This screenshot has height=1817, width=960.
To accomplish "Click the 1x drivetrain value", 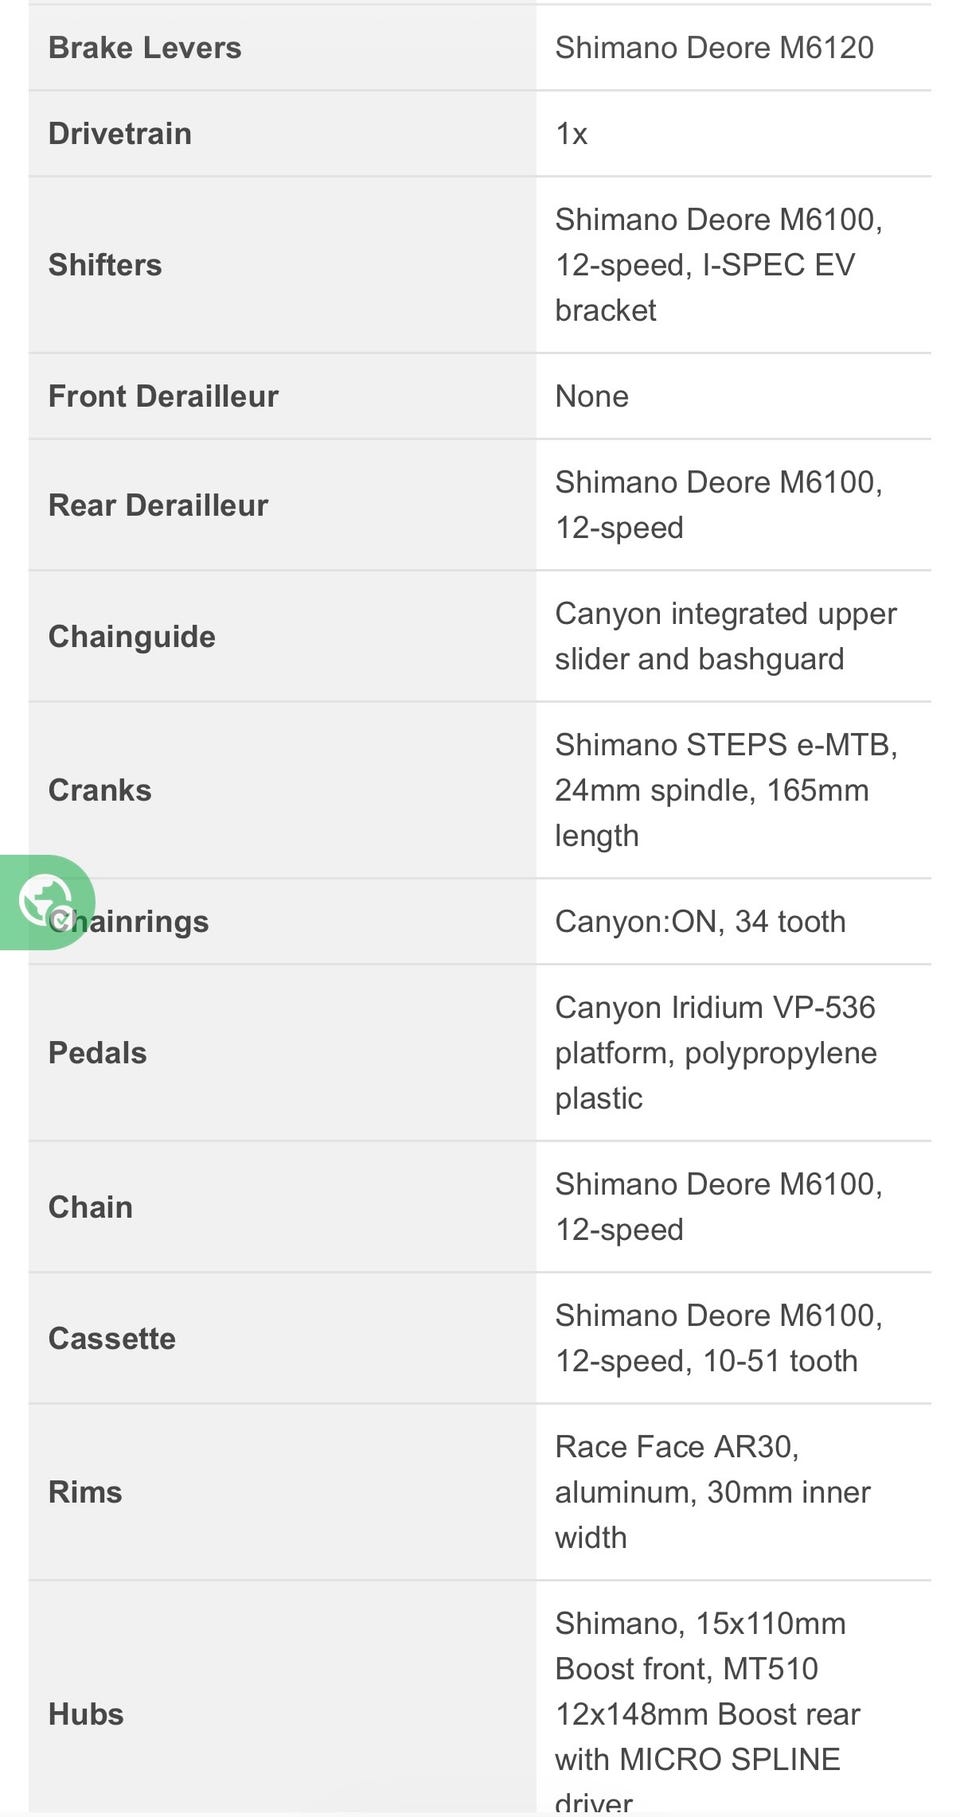I will pos(571,134).
